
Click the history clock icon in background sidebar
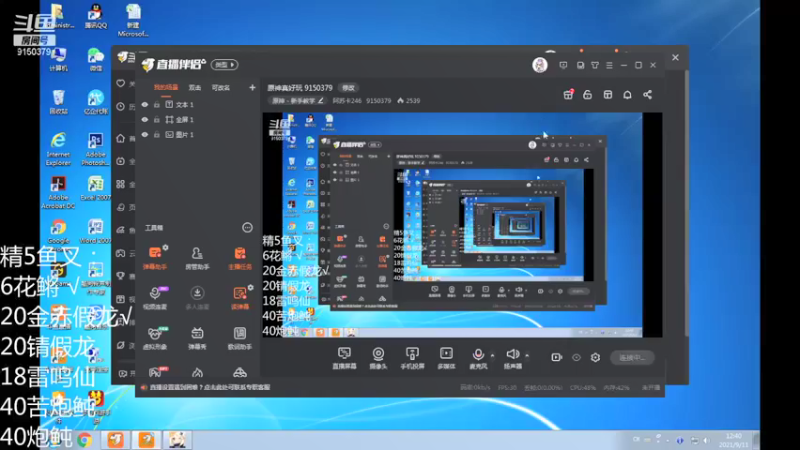[120, 107]
